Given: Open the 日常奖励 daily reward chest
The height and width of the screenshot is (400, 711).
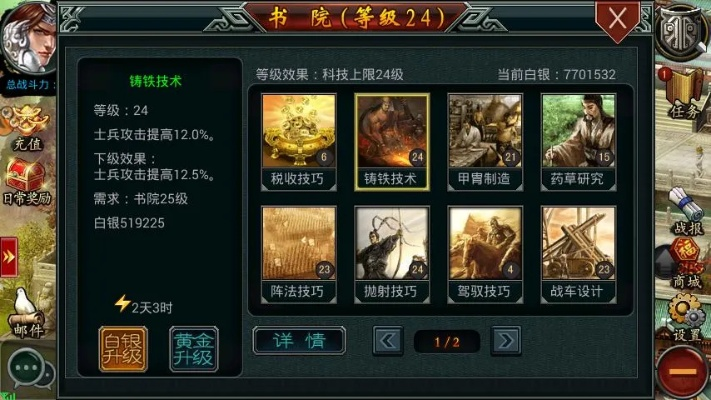Looking at the screenshot, I should click(x=26, y=181).
